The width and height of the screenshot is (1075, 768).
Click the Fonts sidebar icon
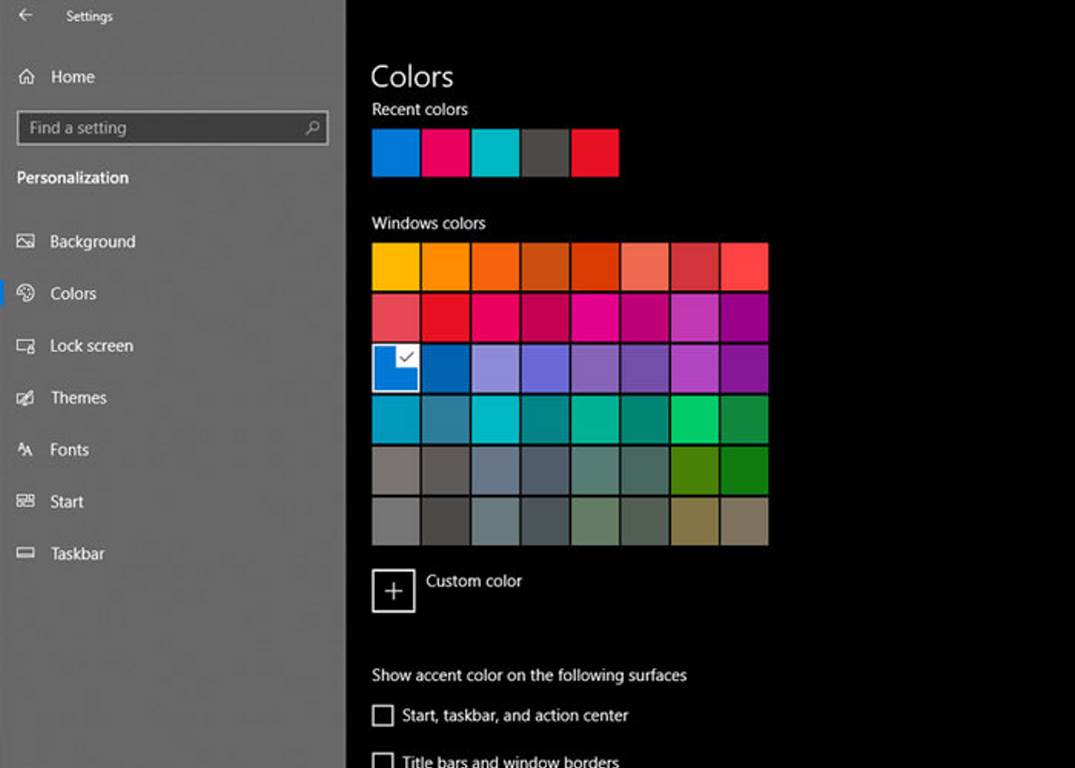click(27, 450)
